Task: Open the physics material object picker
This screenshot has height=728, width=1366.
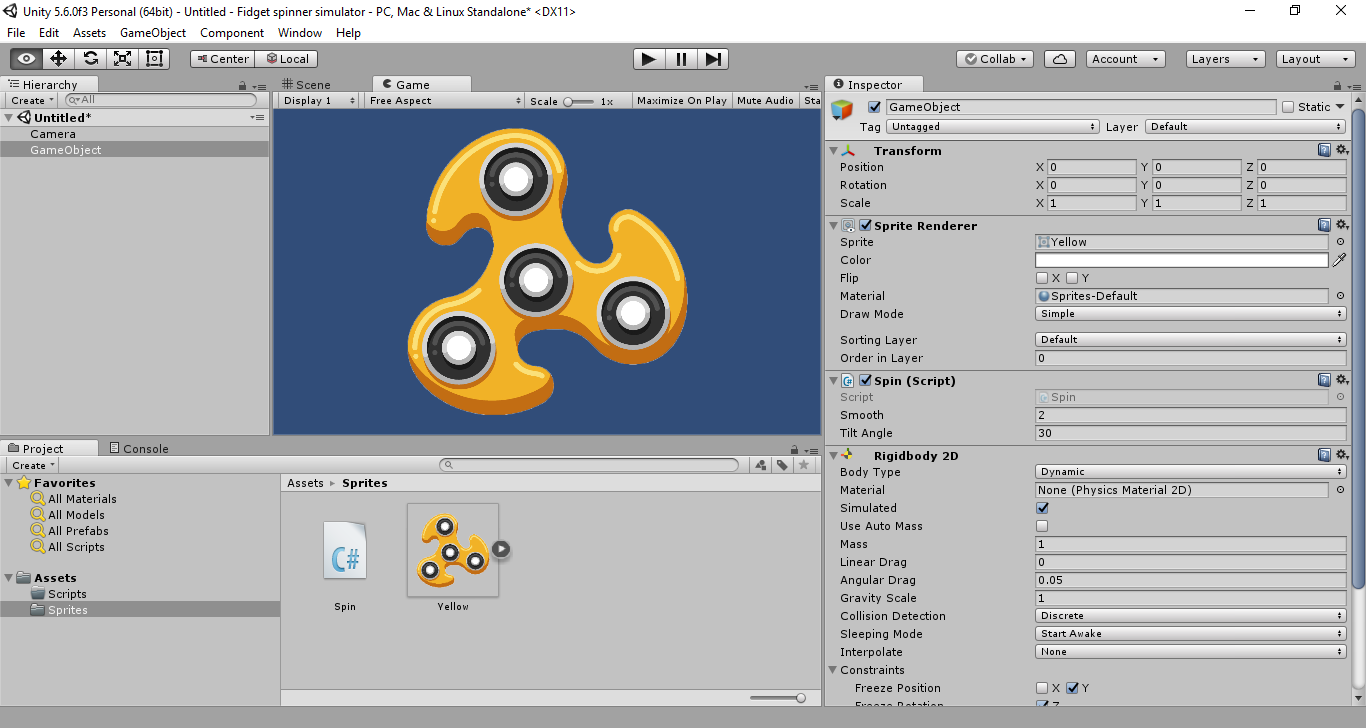Action: (1340, 490)
